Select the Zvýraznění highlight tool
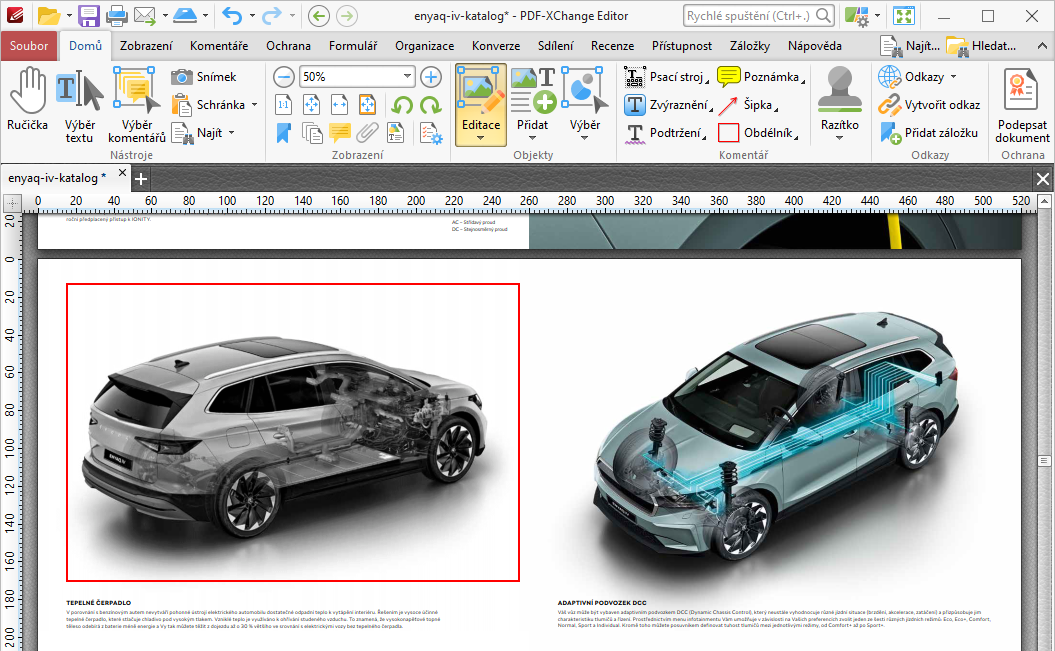The image size is (1055, 651). click(x=667, y=105)
